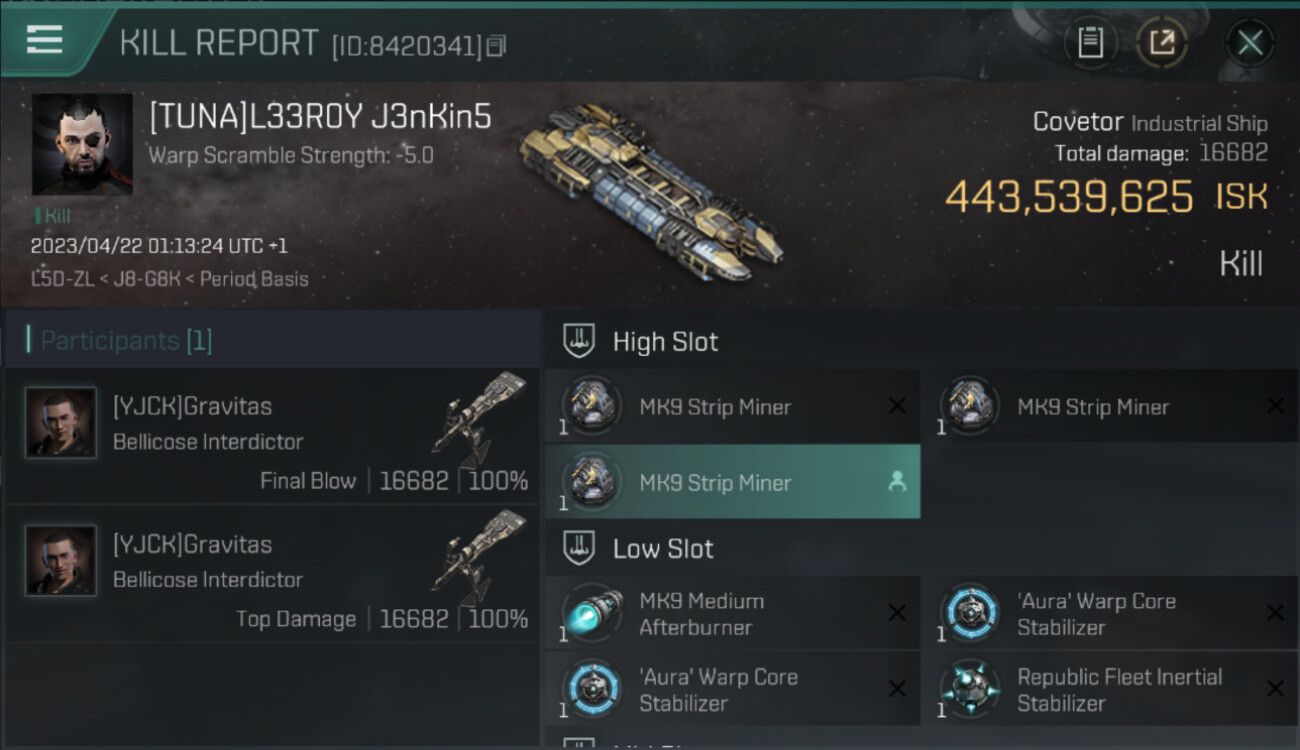Viewport: 1300px width, 750px height.
Task: Open the hamburger menu
Action: [x=45, y=40]
